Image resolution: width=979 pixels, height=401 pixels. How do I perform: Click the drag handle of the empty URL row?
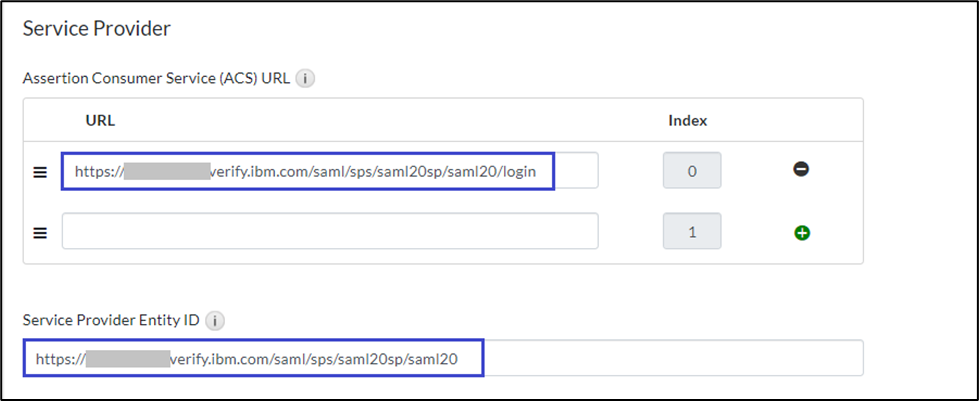pyautogui.click(x=40, y=233)
